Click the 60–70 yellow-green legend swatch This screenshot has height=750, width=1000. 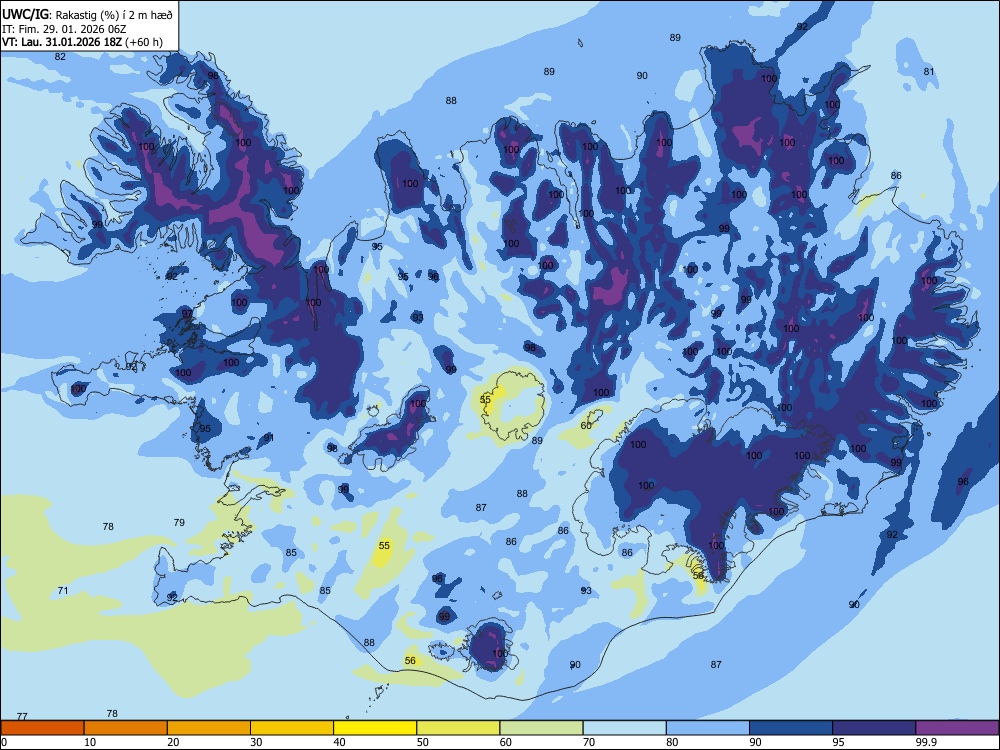pos(541,728)
